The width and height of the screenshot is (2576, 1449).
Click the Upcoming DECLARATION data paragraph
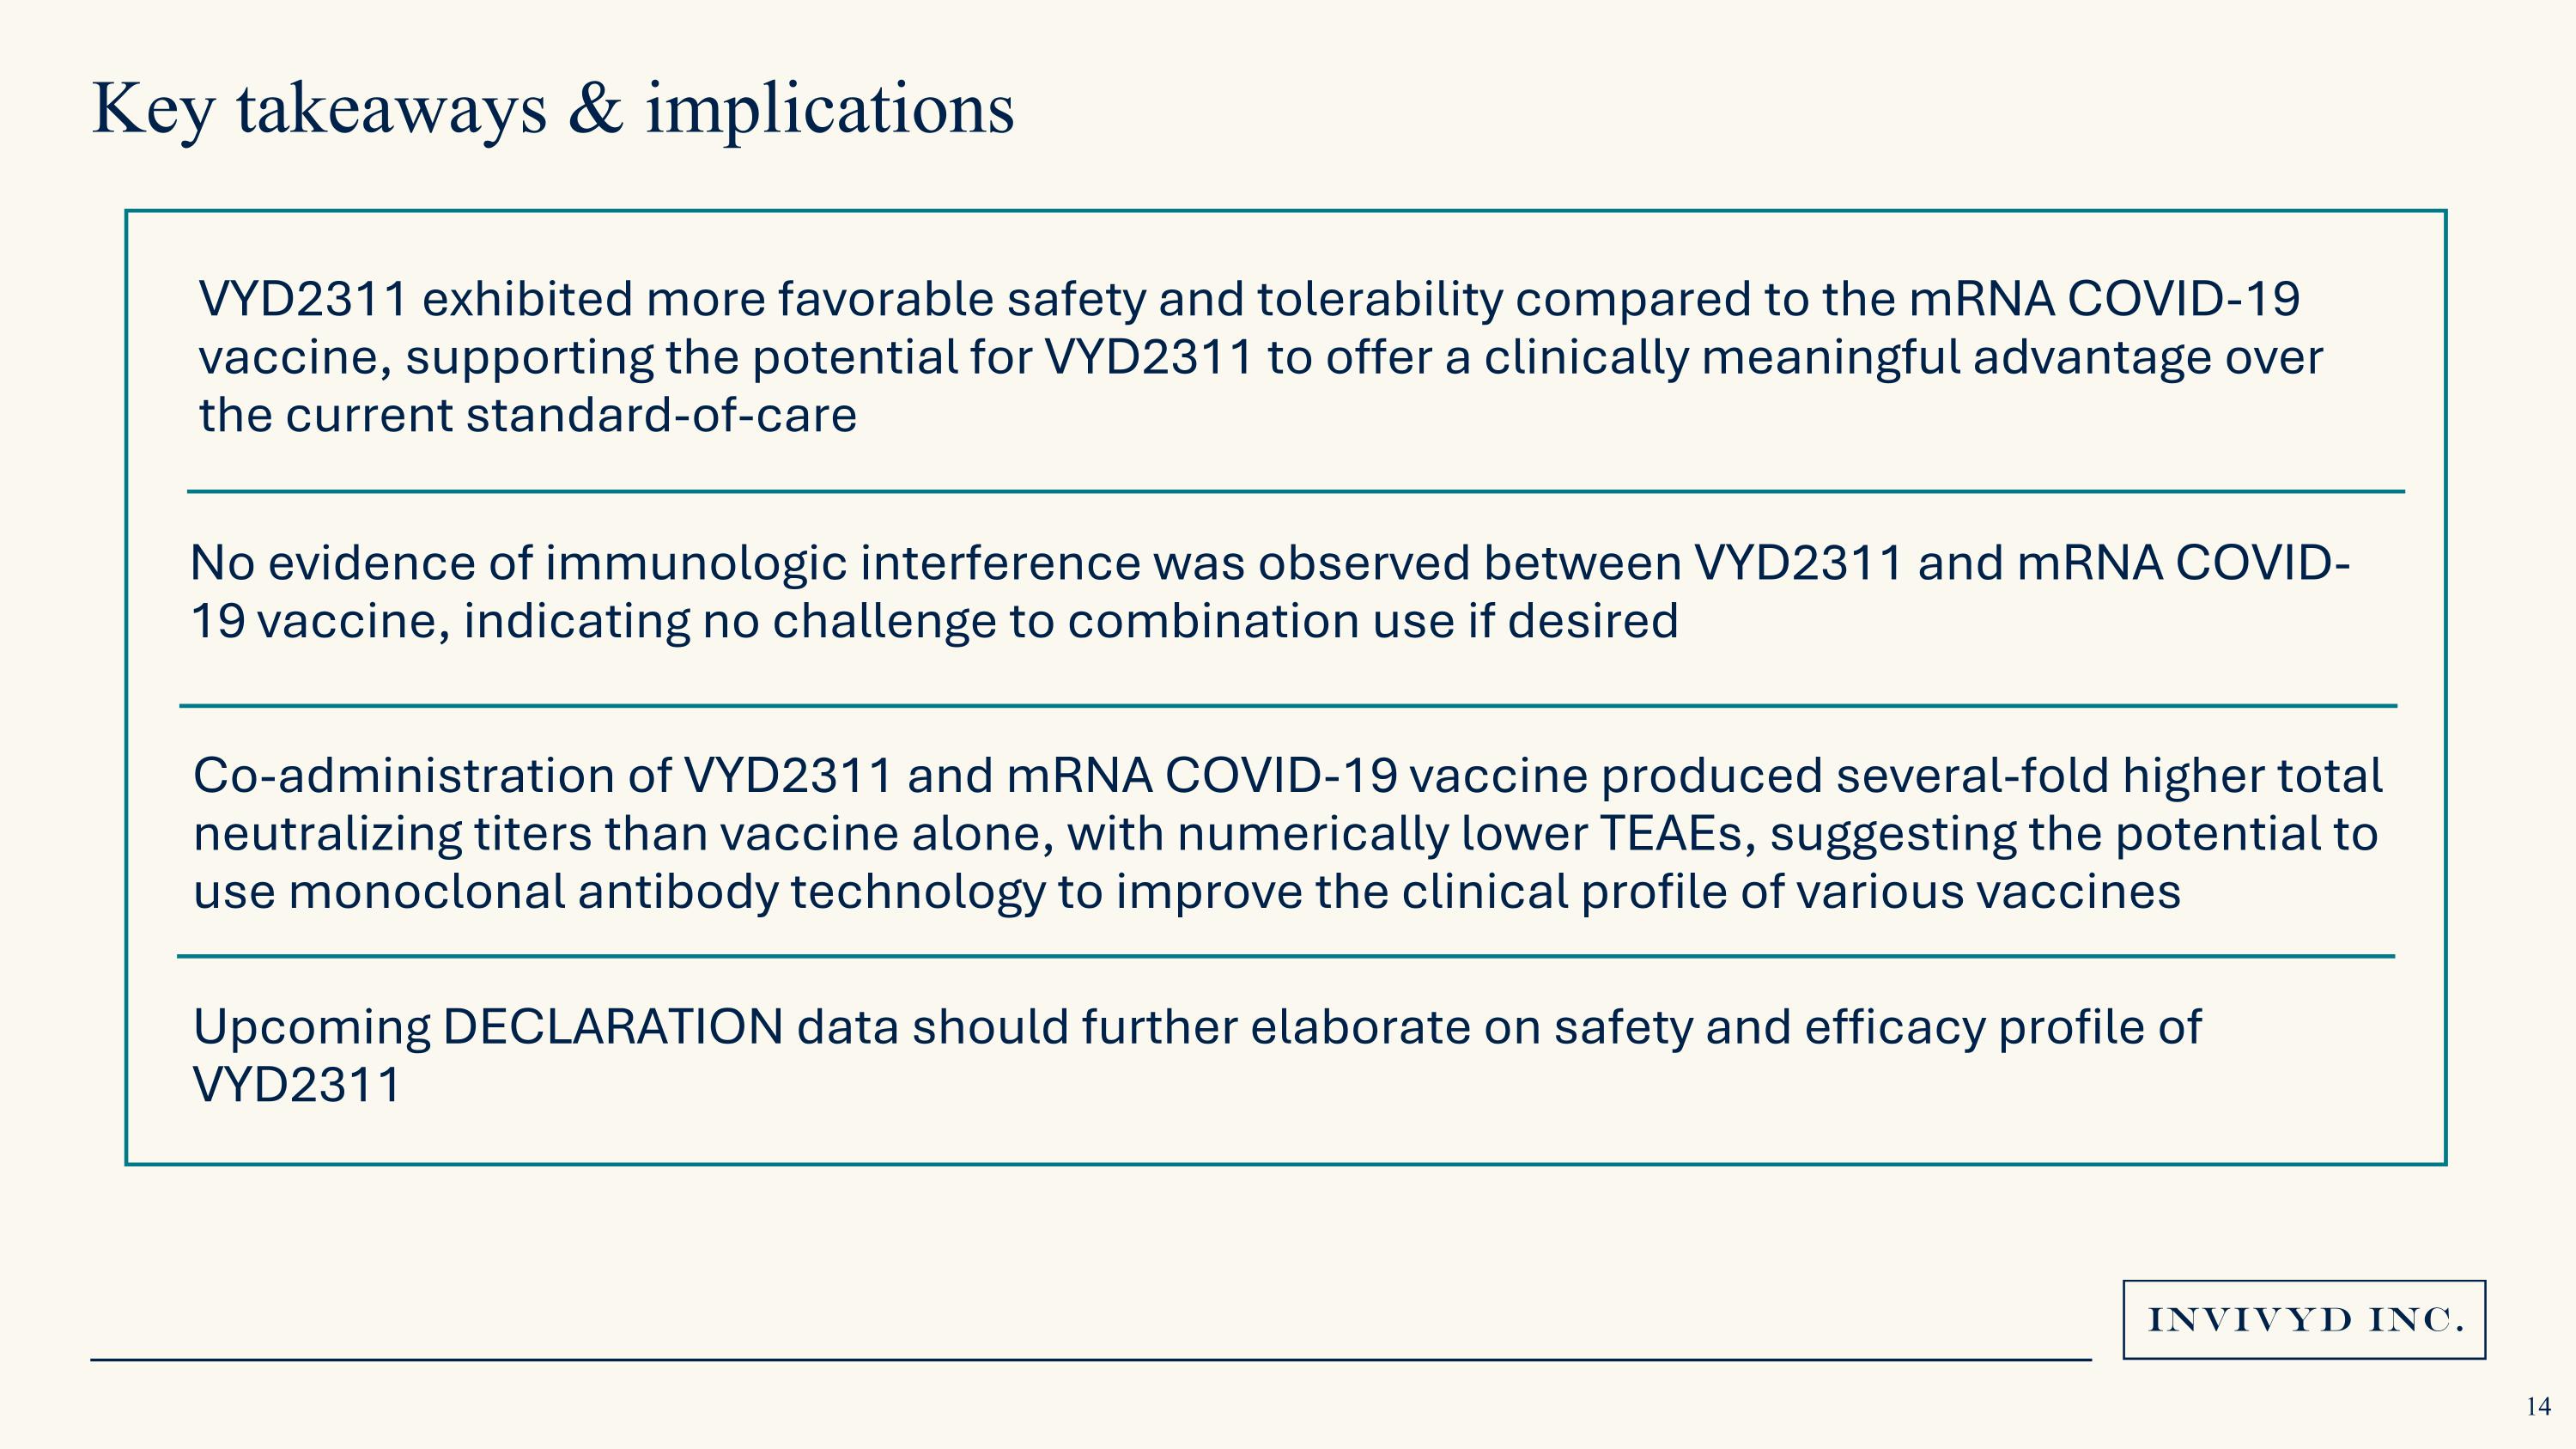click(1197, 1055)
